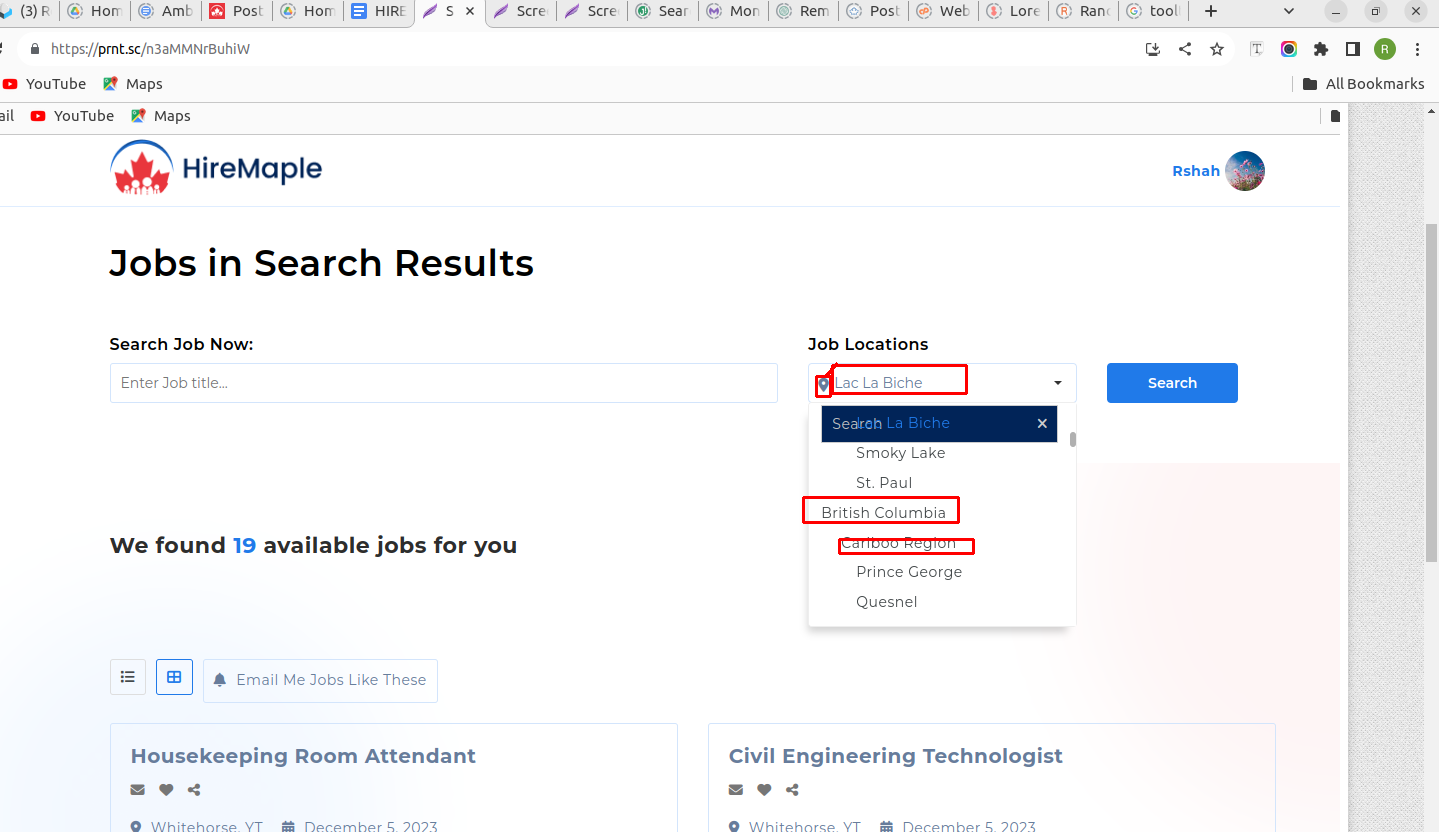Bookmark this page with the star icon
Screen dimensions: 1439x832
click(1217, 49)
